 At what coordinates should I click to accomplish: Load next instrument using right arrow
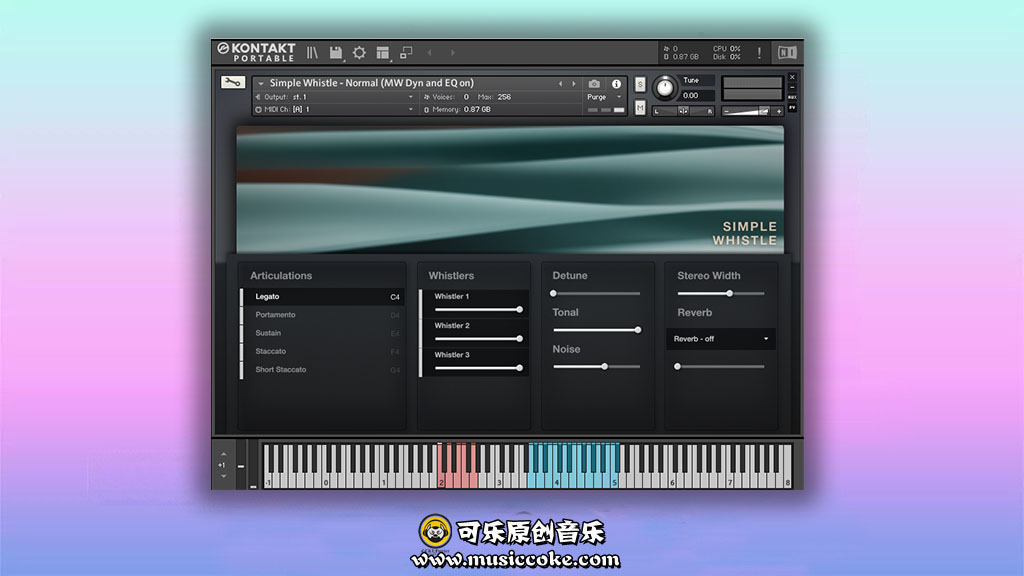click(573, 84)
